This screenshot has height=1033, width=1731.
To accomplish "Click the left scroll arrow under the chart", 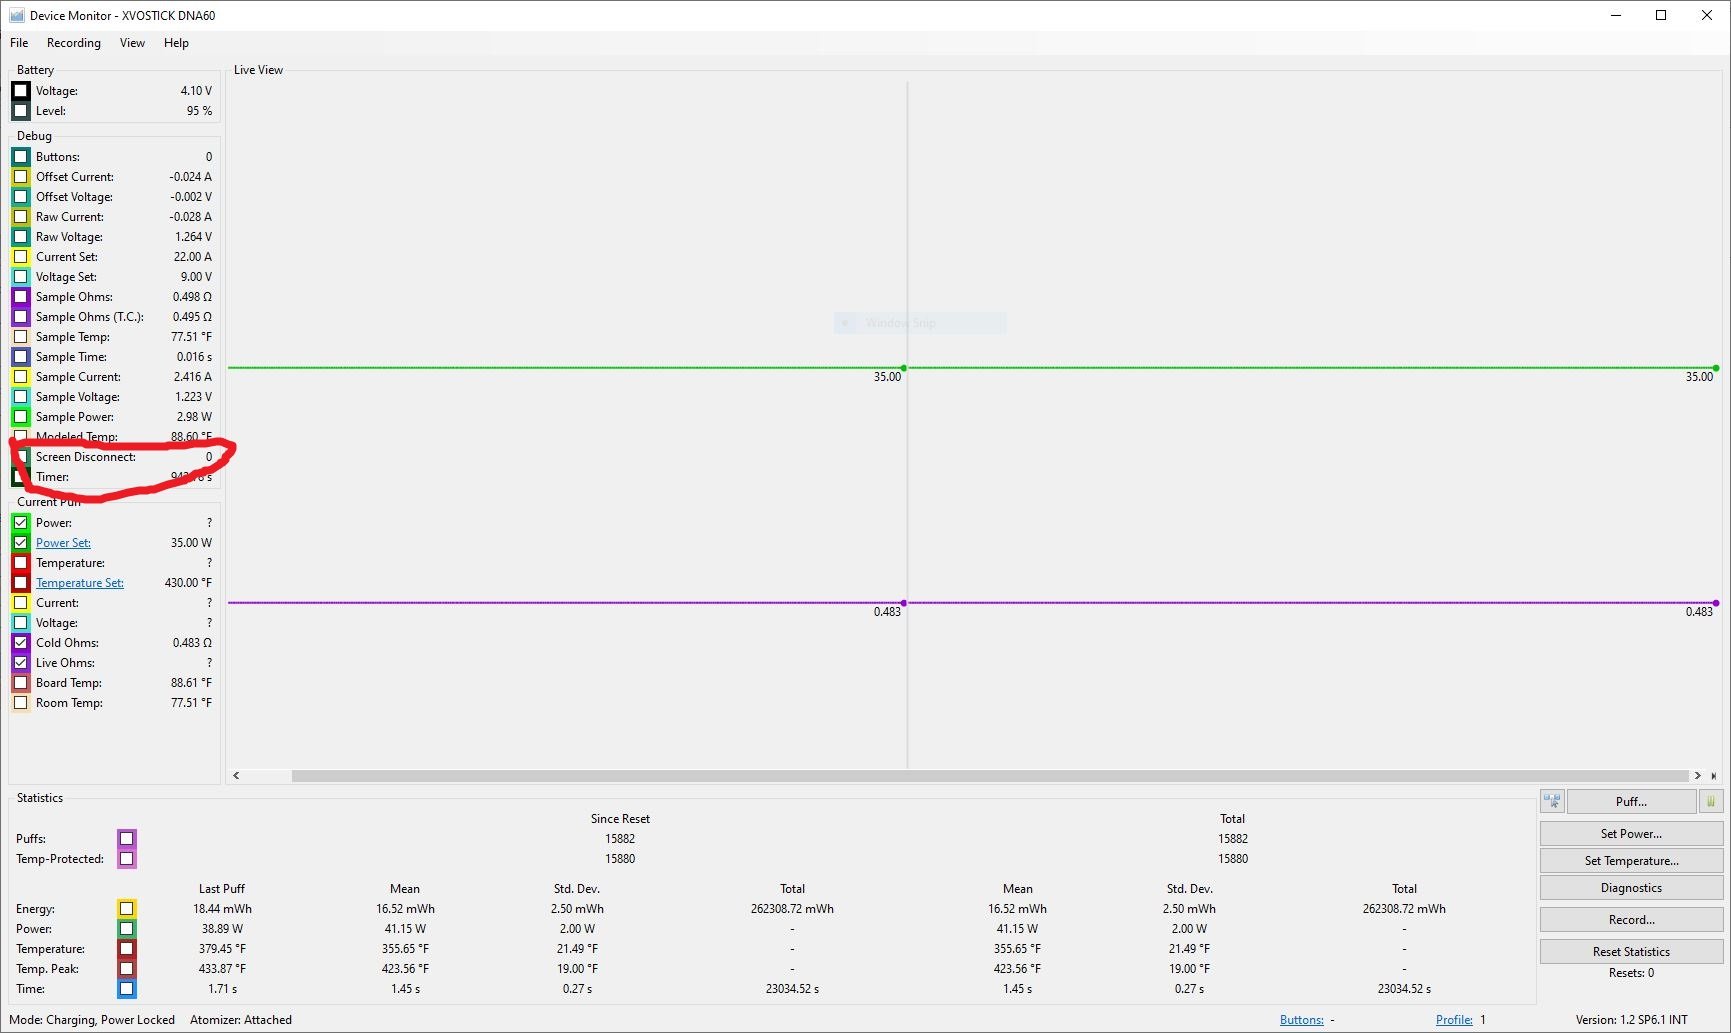I will point(236,776).
